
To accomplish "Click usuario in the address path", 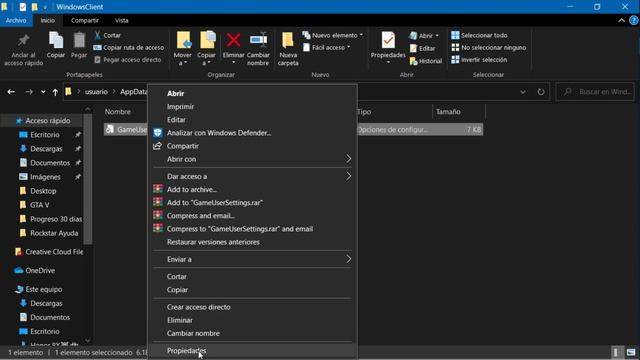I will (96, 92).
